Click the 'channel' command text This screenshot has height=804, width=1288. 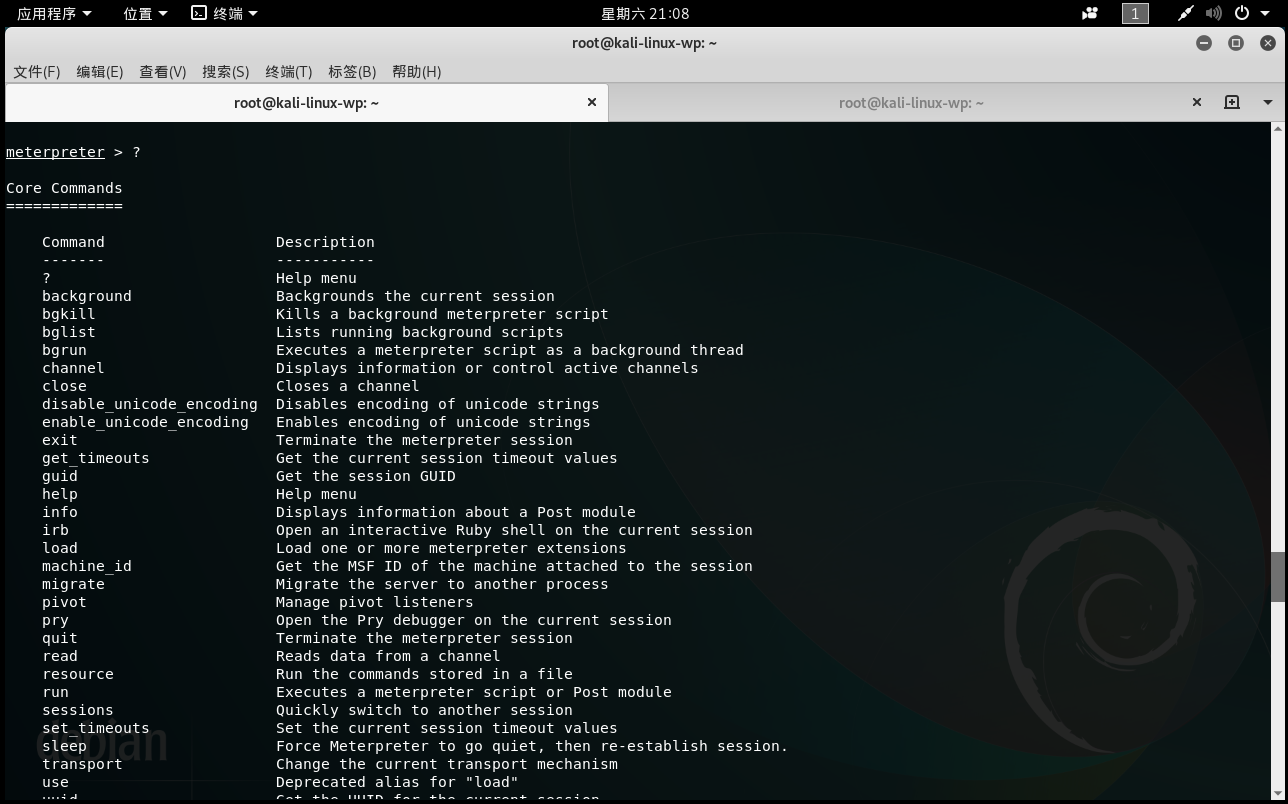click(x=73, y=368)
